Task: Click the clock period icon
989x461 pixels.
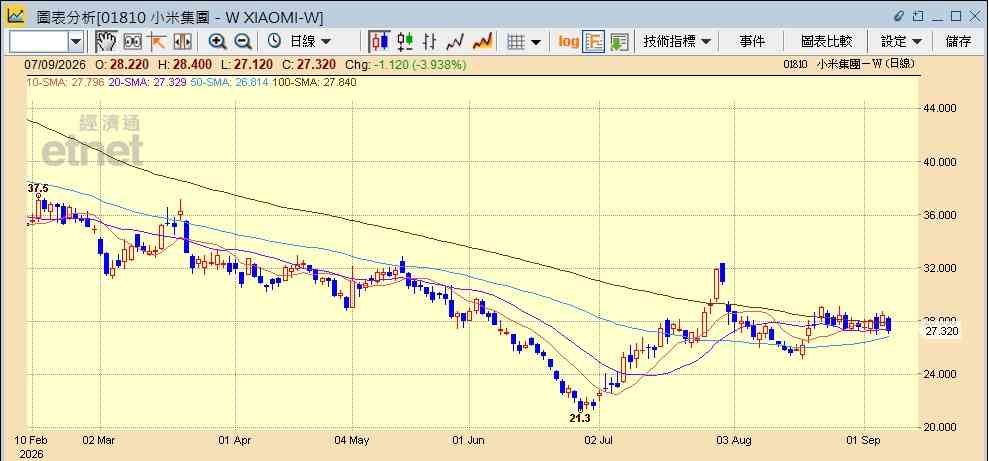Action: coord(274,42)
